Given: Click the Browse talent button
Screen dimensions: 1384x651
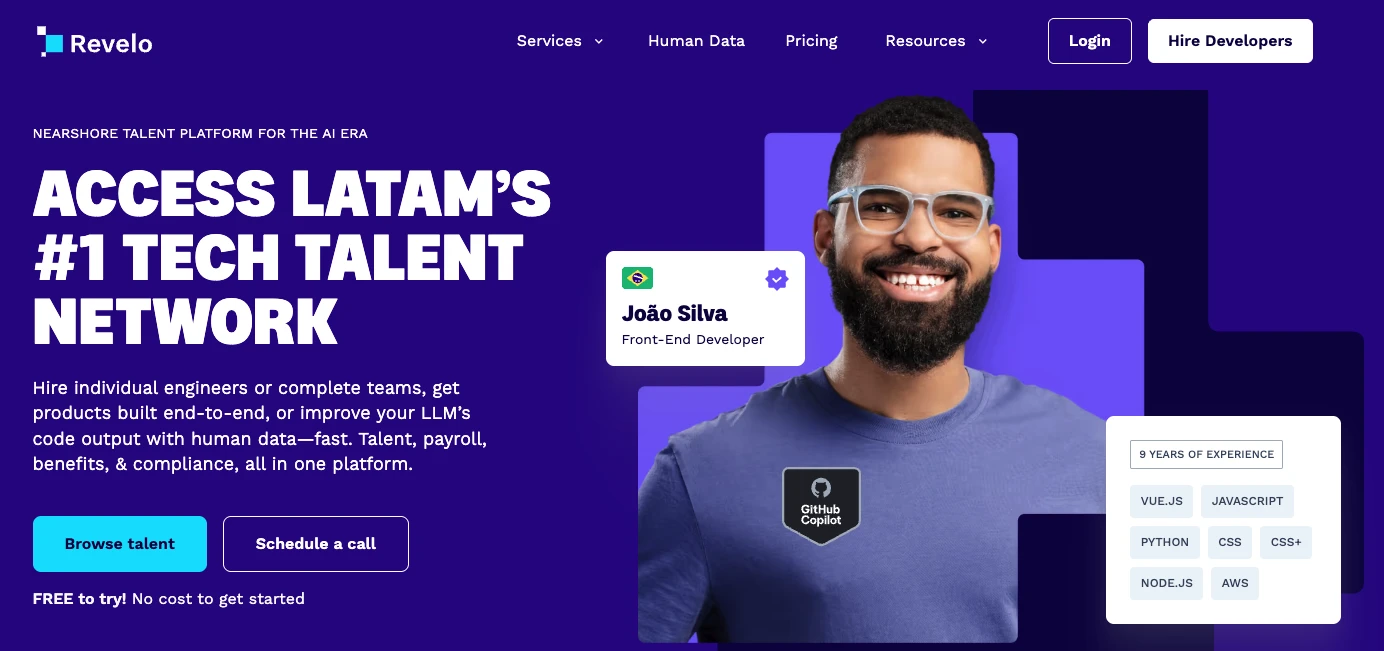Looking at the screenshot, I should pyautogui.click(x=120, y=544).
